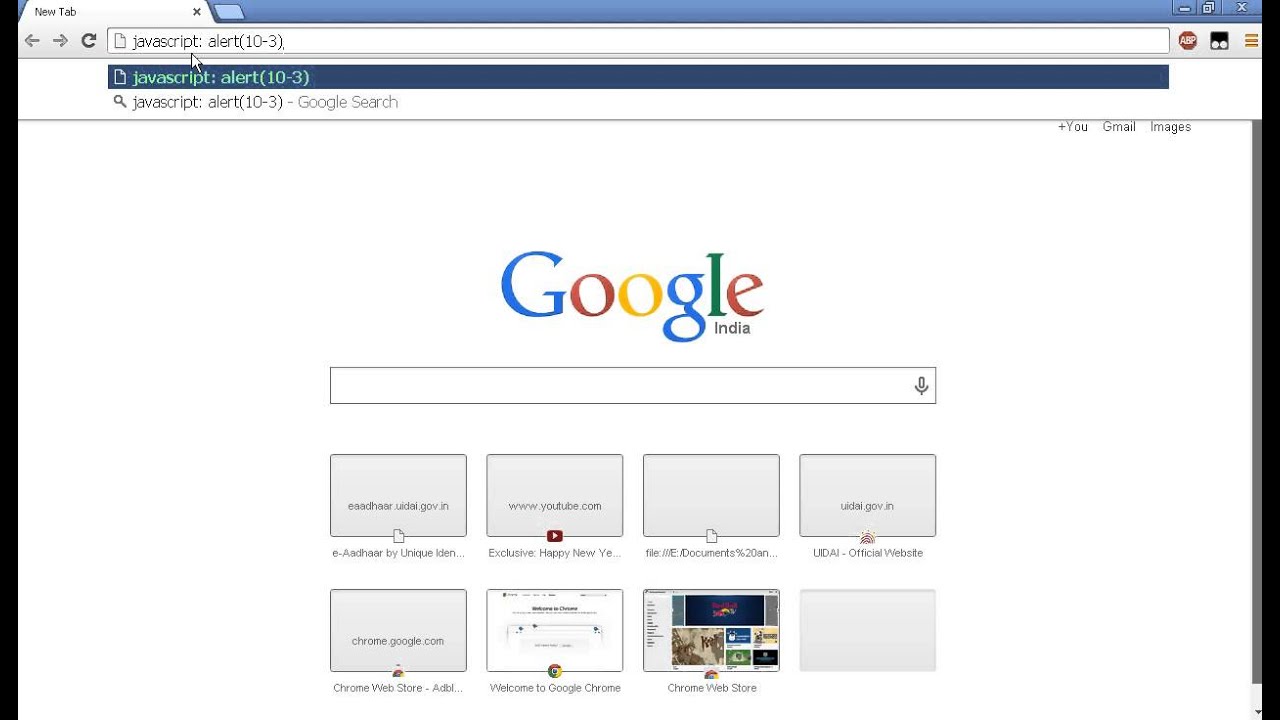The image size is (1280, 720).
Task: Click the Google search box
Action: click(633, 385)
